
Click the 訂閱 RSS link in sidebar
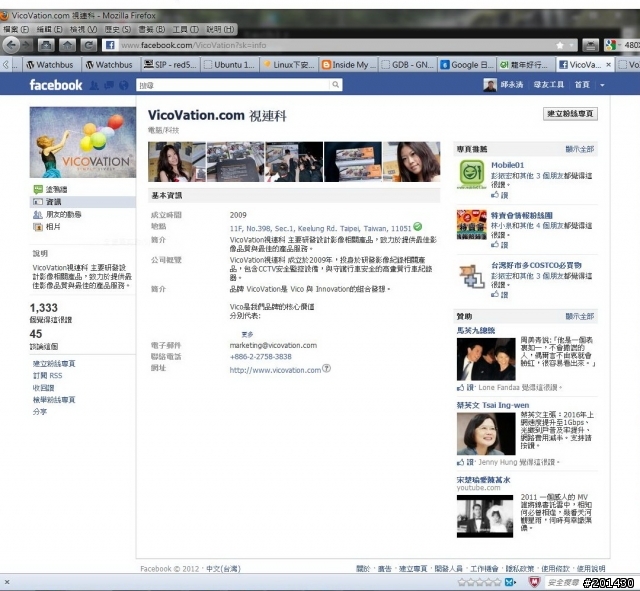point(47,375)
